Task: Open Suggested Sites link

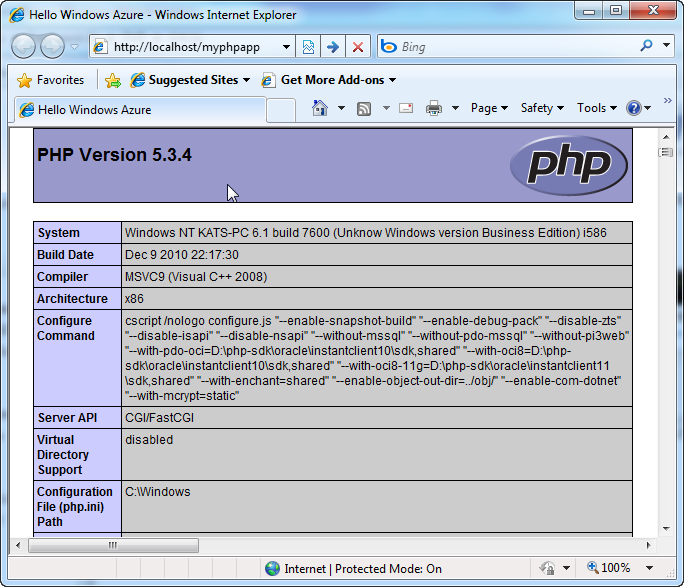Action: (190, 80)
